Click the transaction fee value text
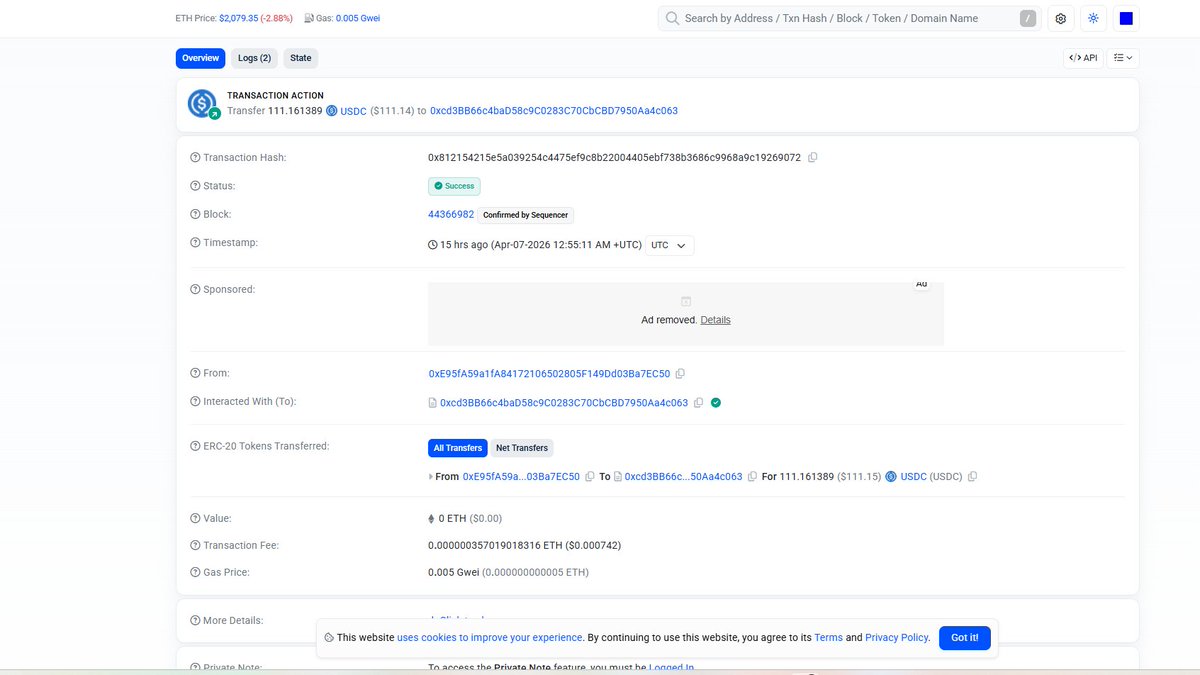1200x675 pixels. [524, 546]
